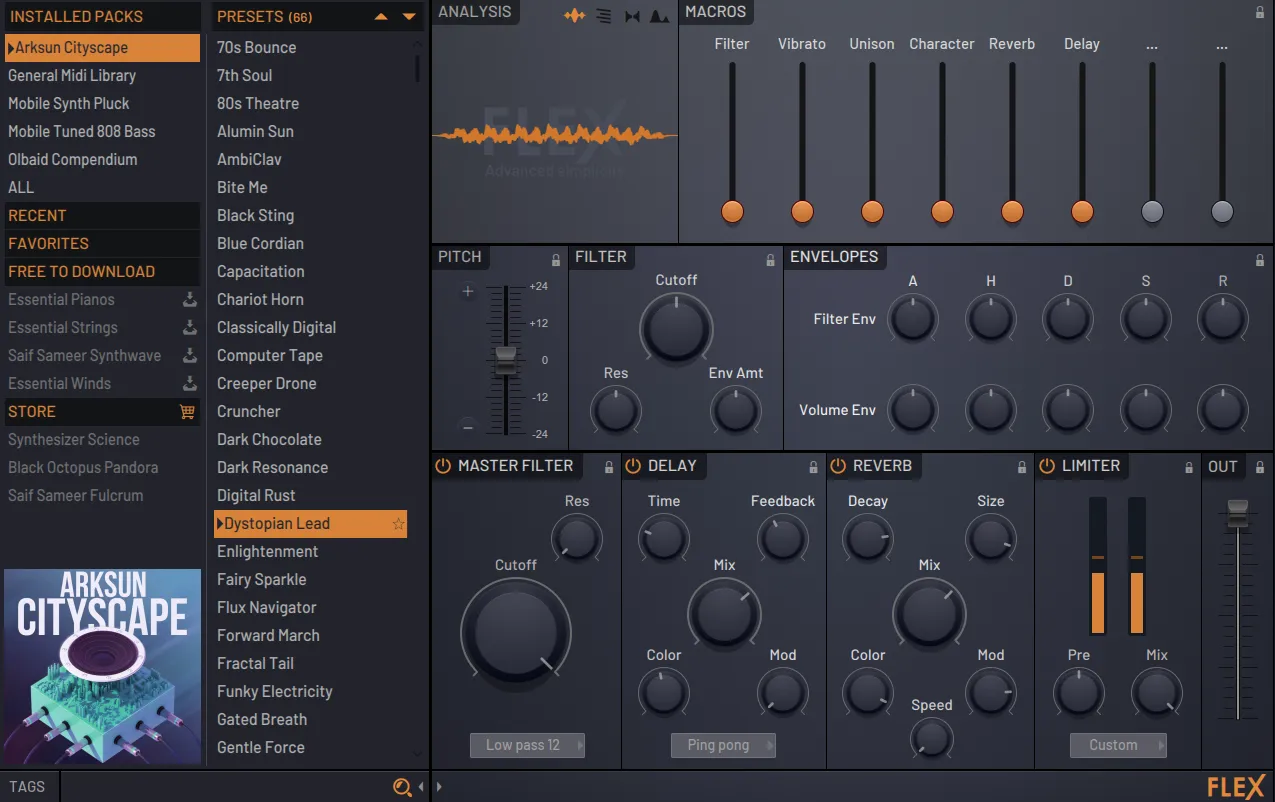
Task: Click the Limiter panel lock icon
Action: 1188,467
